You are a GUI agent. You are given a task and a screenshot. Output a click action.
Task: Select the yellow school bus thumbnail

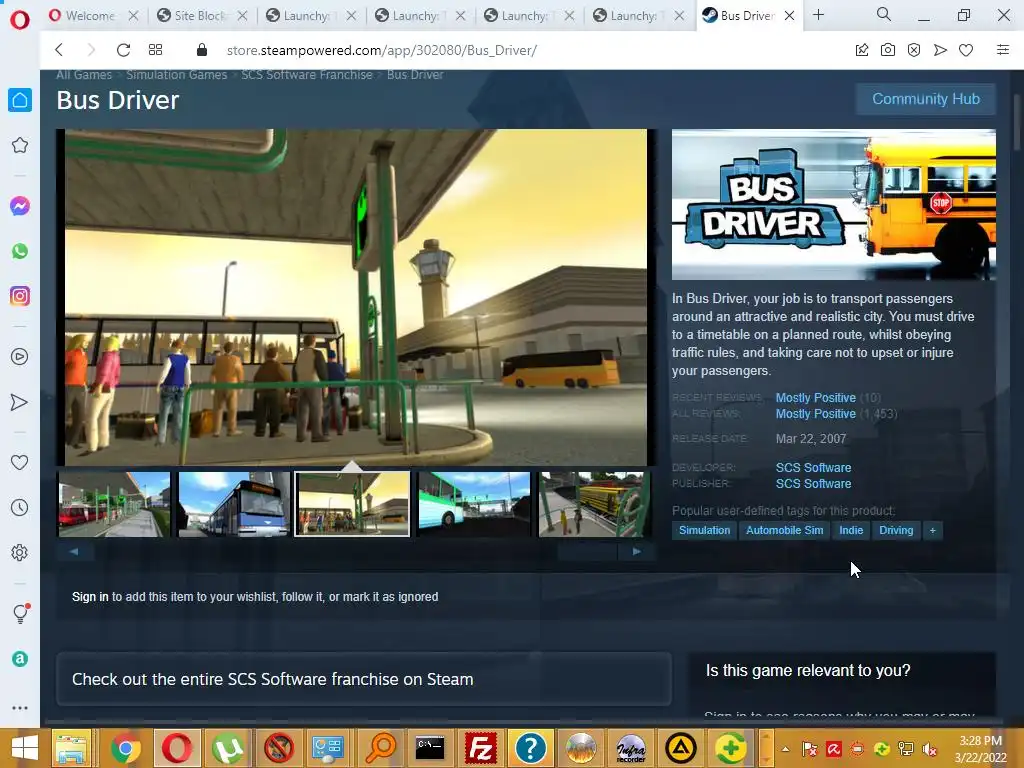click(594, 504)
